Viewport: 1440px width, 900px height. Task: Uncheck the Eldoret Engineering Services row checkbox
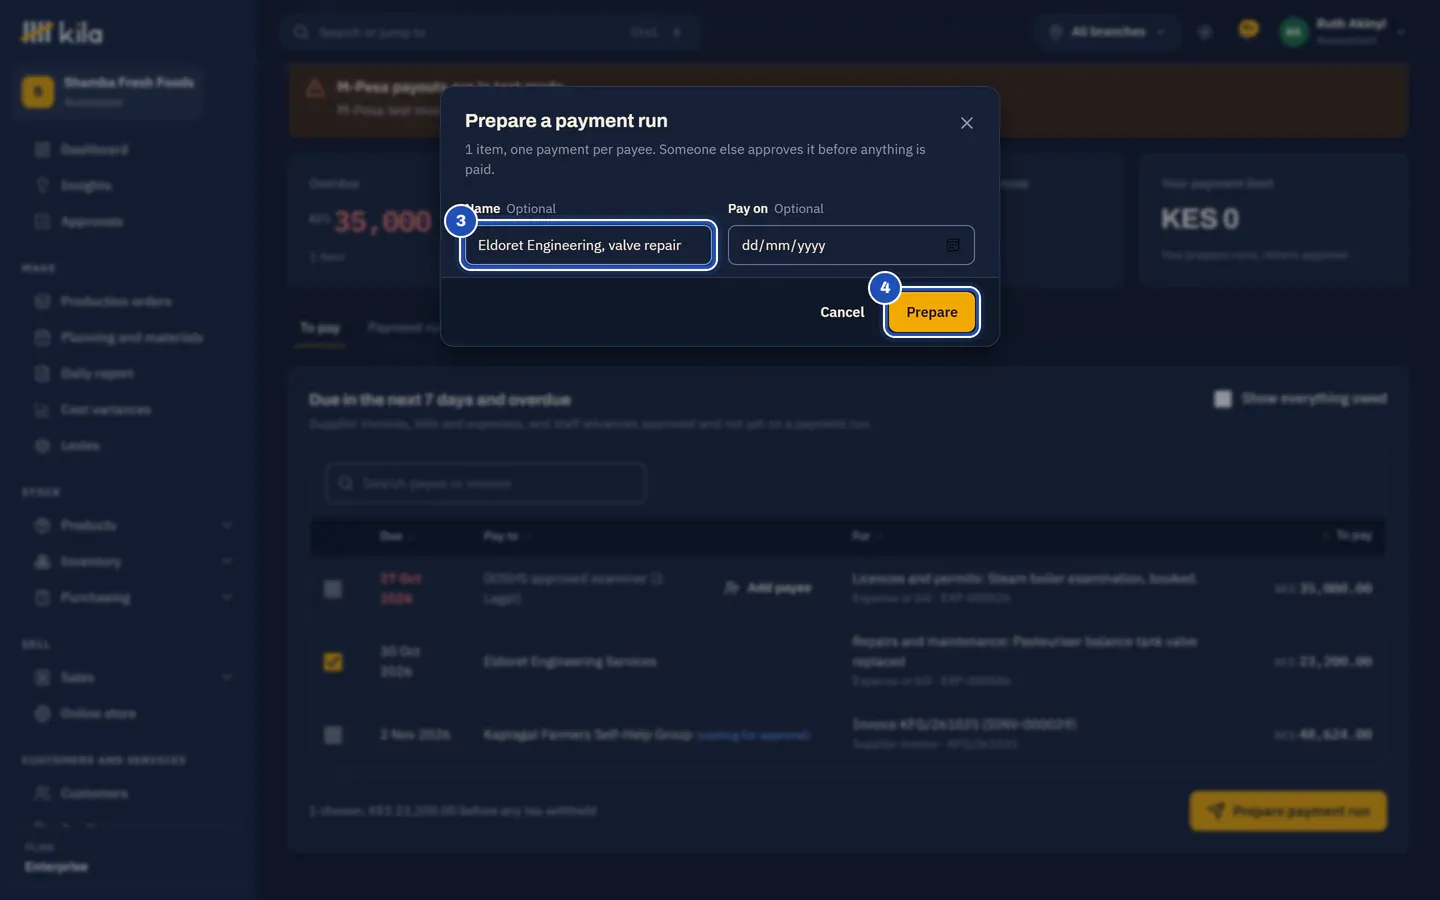(x=333, y=662)
